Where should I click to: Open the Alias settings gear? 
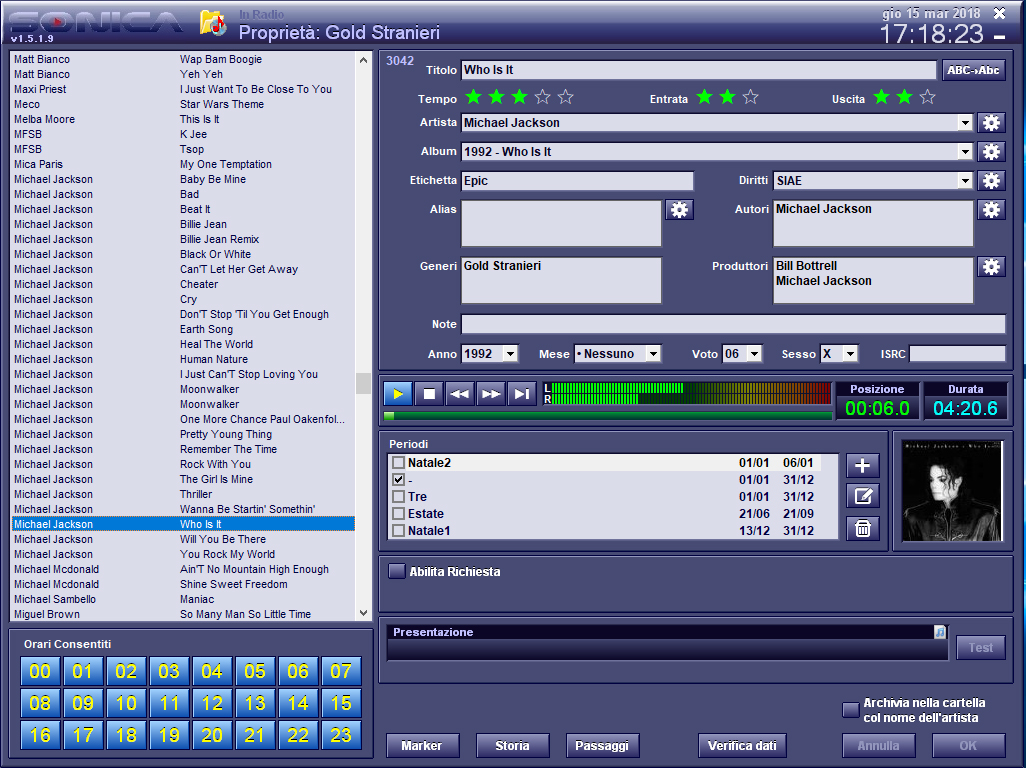click(679, 209)
